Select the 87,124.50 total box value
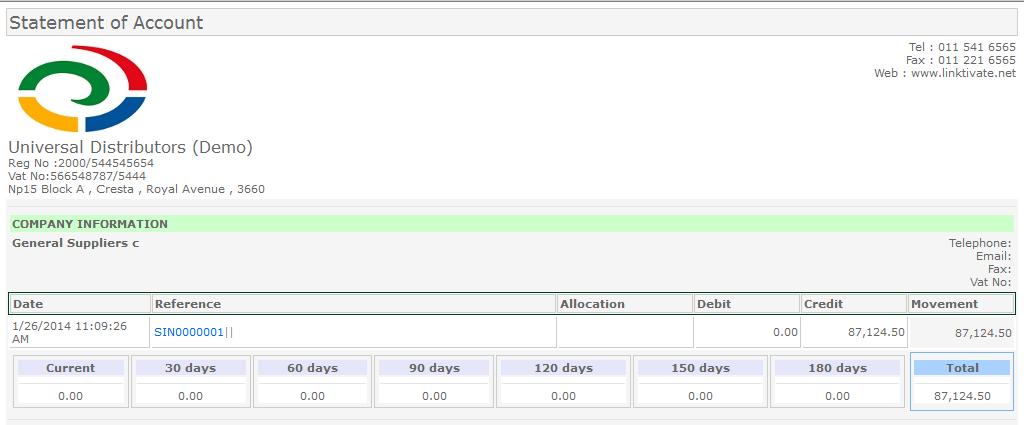The width and height of the screenshot is (1024, 425). (962, 396)
